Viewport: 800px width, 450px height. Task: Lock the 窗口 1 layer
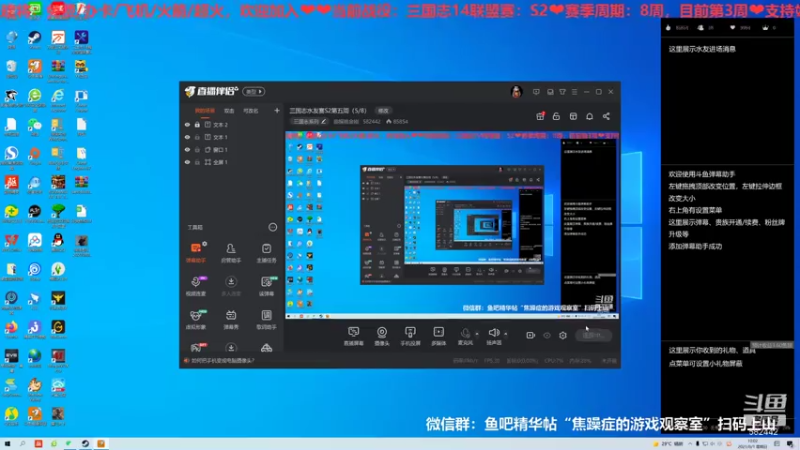197,149
